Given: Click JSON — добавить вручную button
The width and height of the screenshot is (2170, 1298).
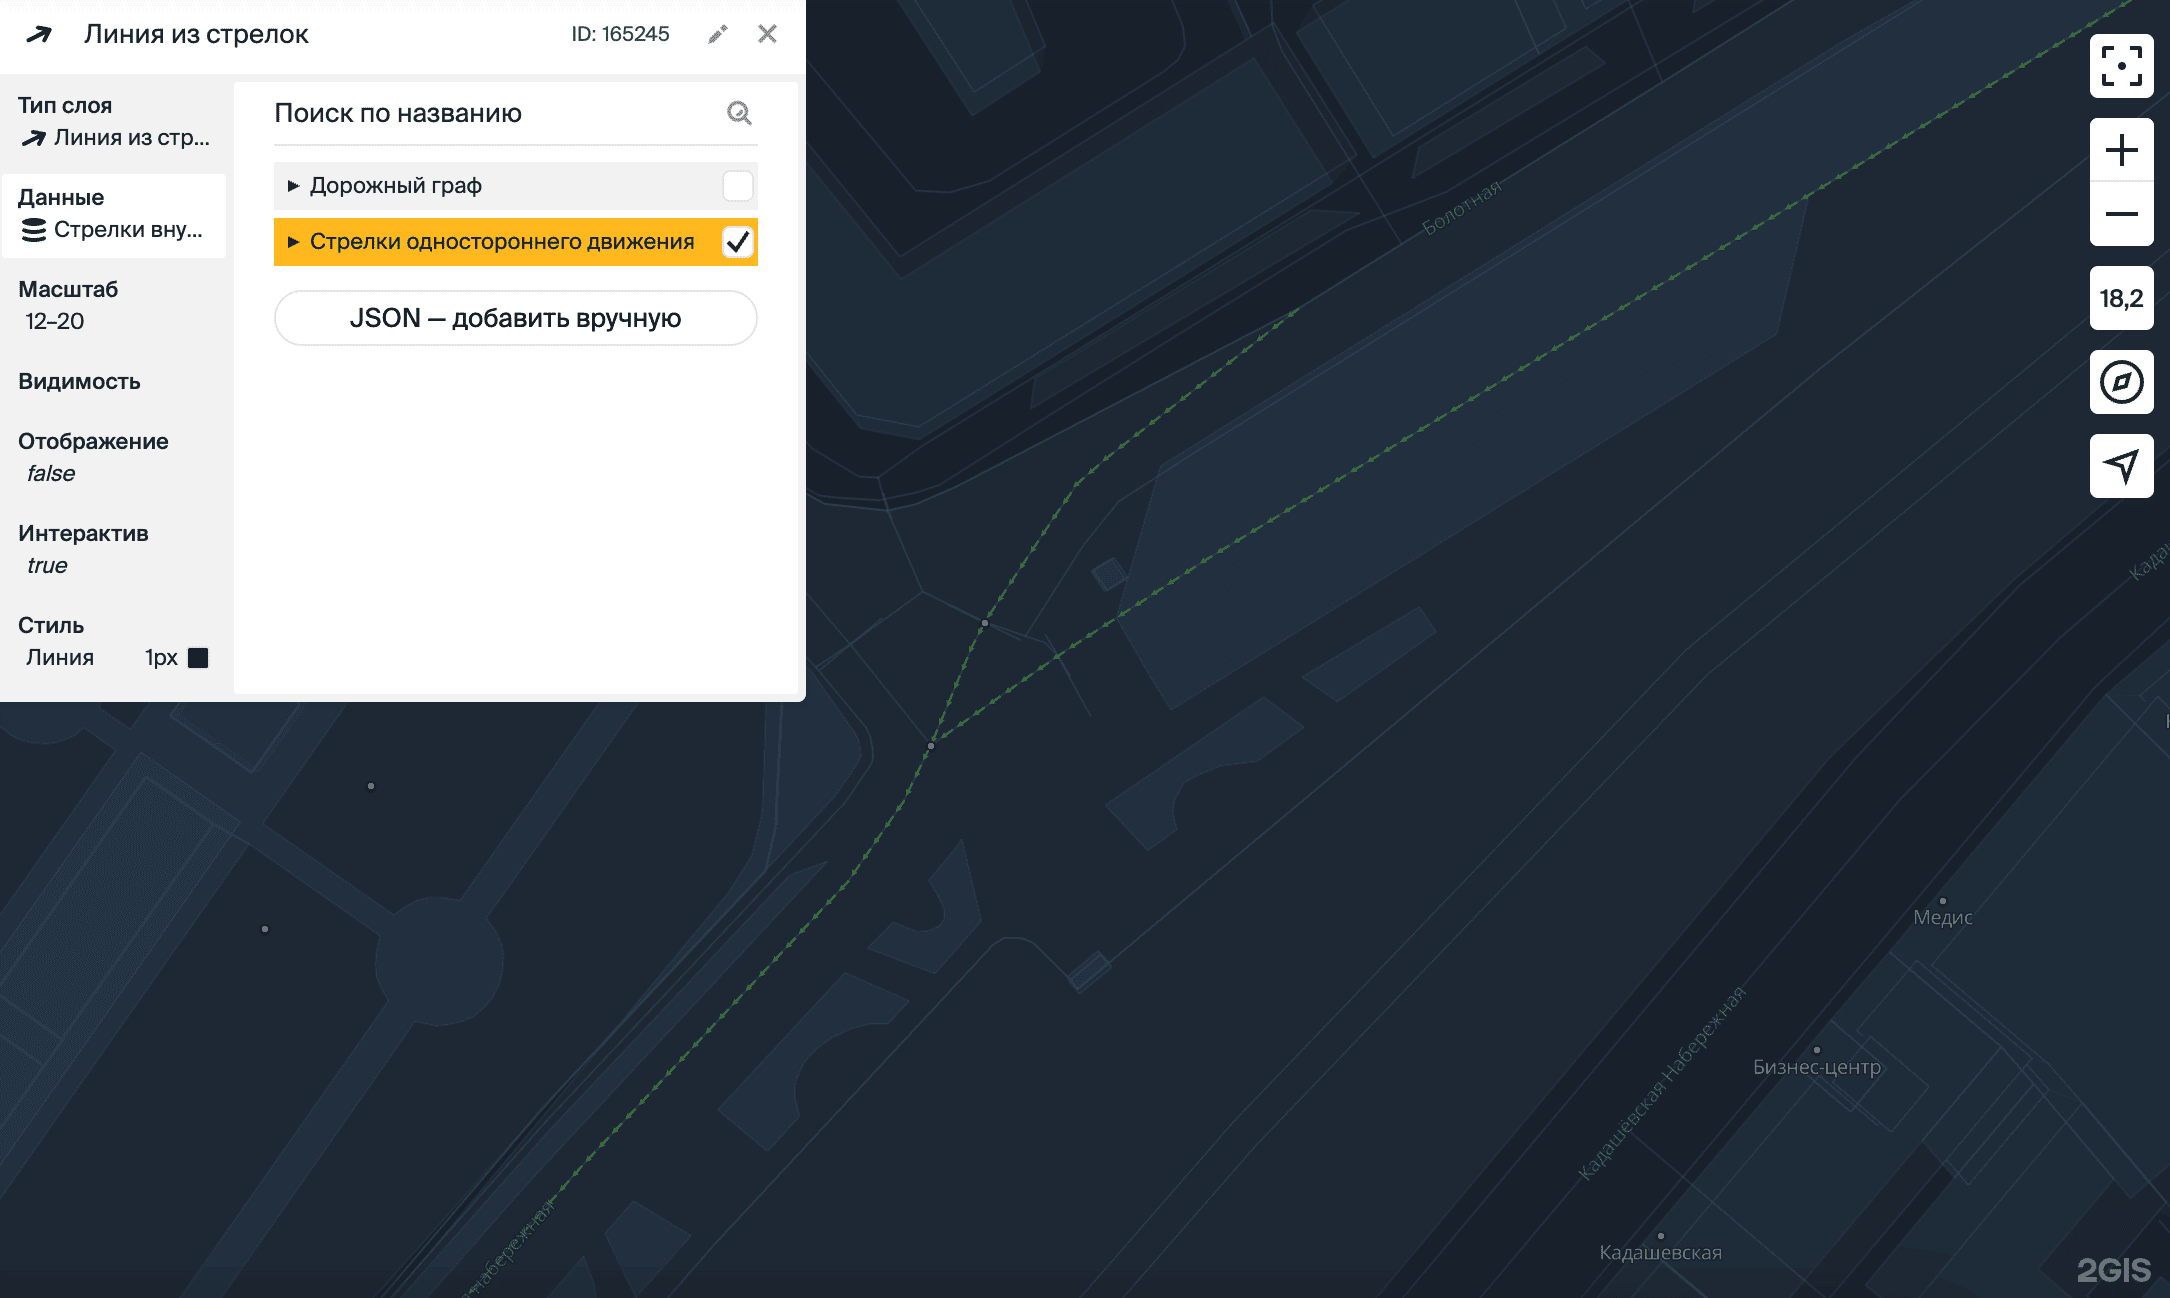Looking at the screenshot, I should point(515,318).
